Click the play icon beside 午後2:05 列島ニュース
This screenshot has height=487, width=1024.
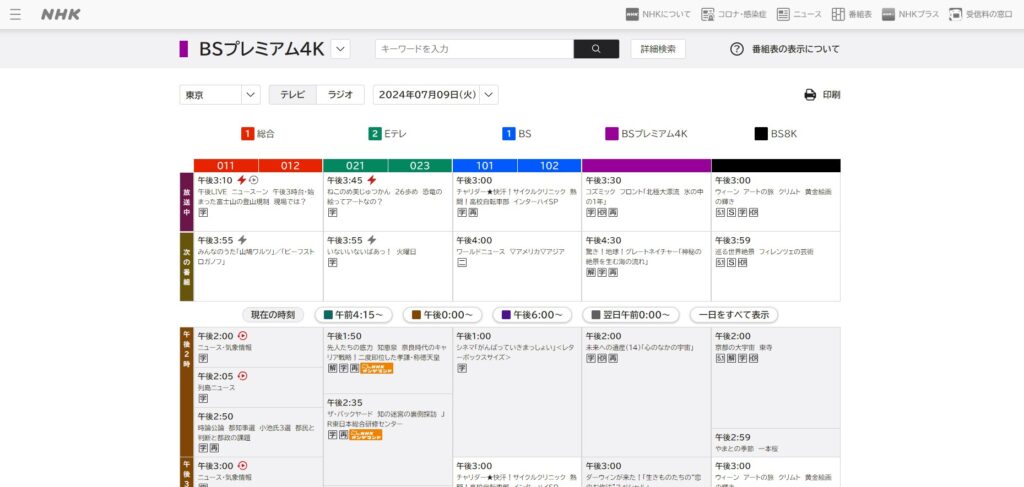[x=242, y=376]
